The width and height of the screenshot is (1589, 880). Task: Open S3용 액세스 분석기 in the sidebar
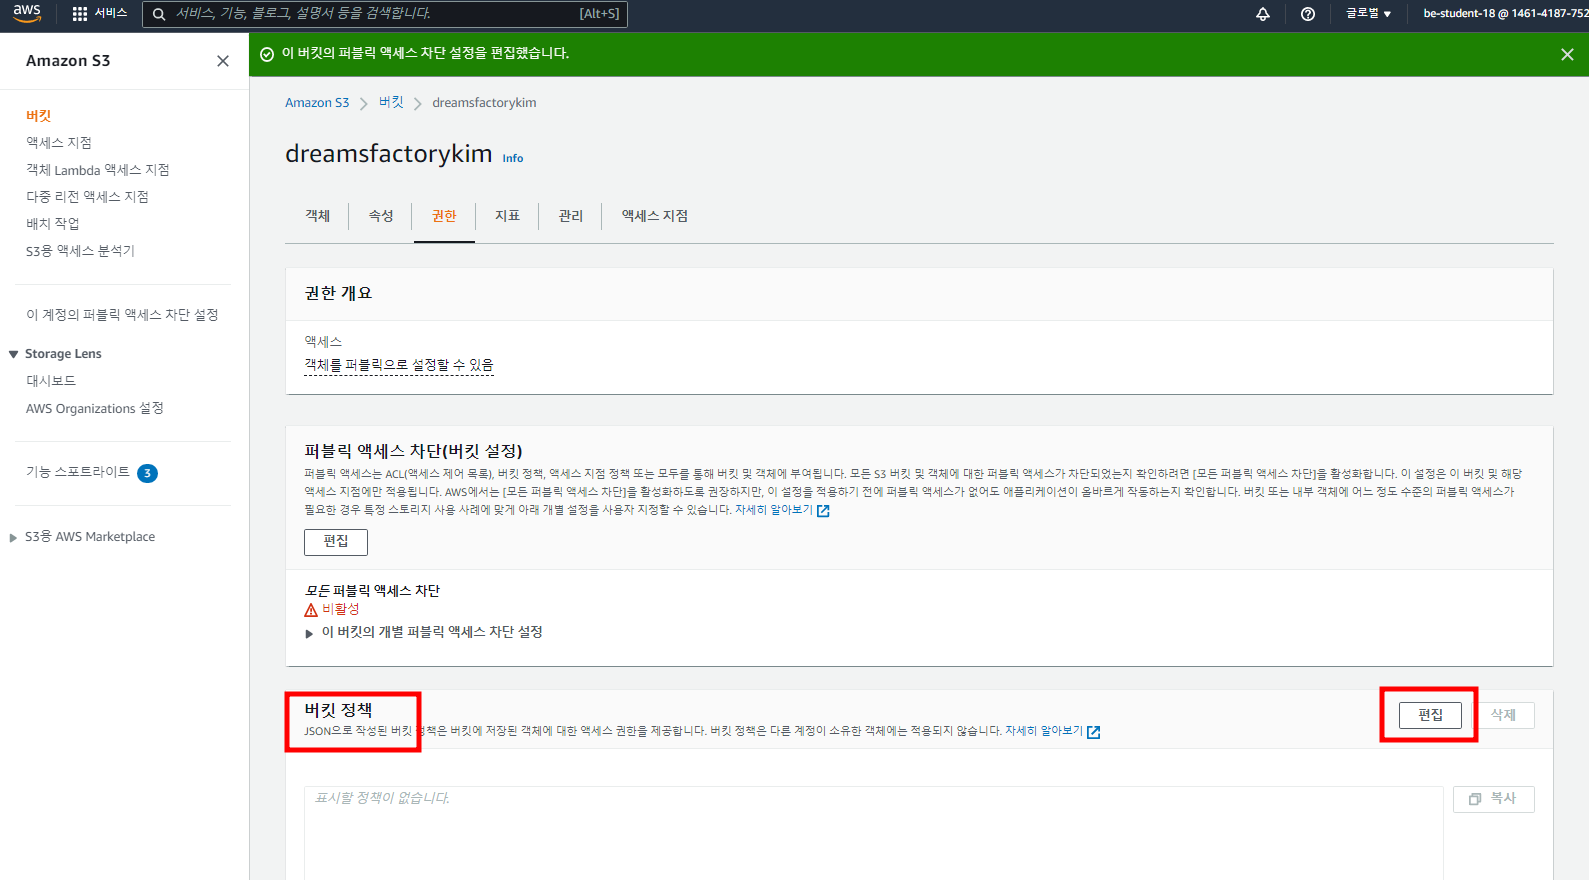click(80, 251)
